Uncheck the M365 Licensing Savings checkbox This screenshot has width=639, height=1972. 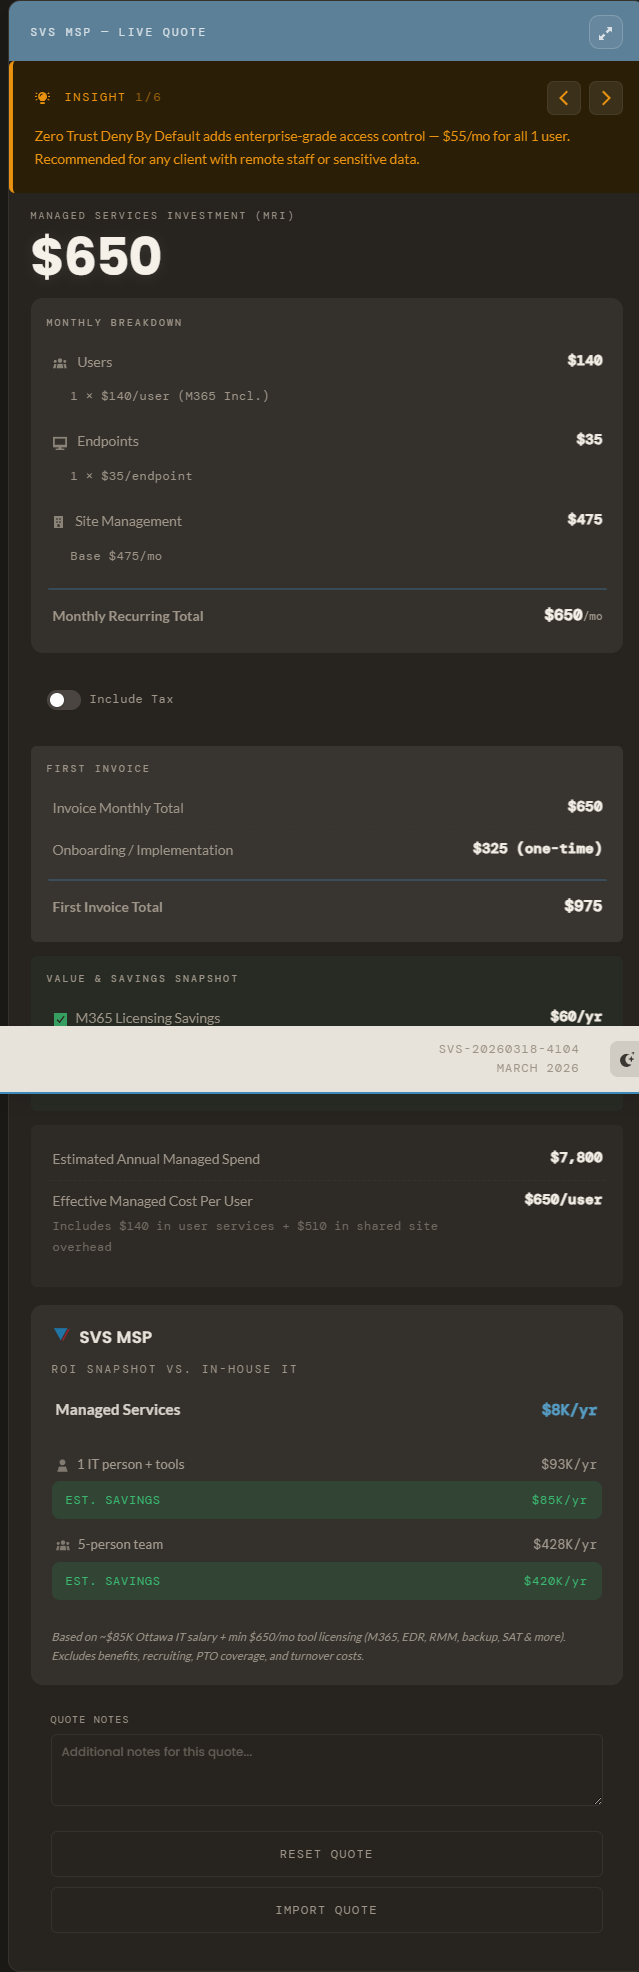pyautogui.click(x=60, y=1019)
